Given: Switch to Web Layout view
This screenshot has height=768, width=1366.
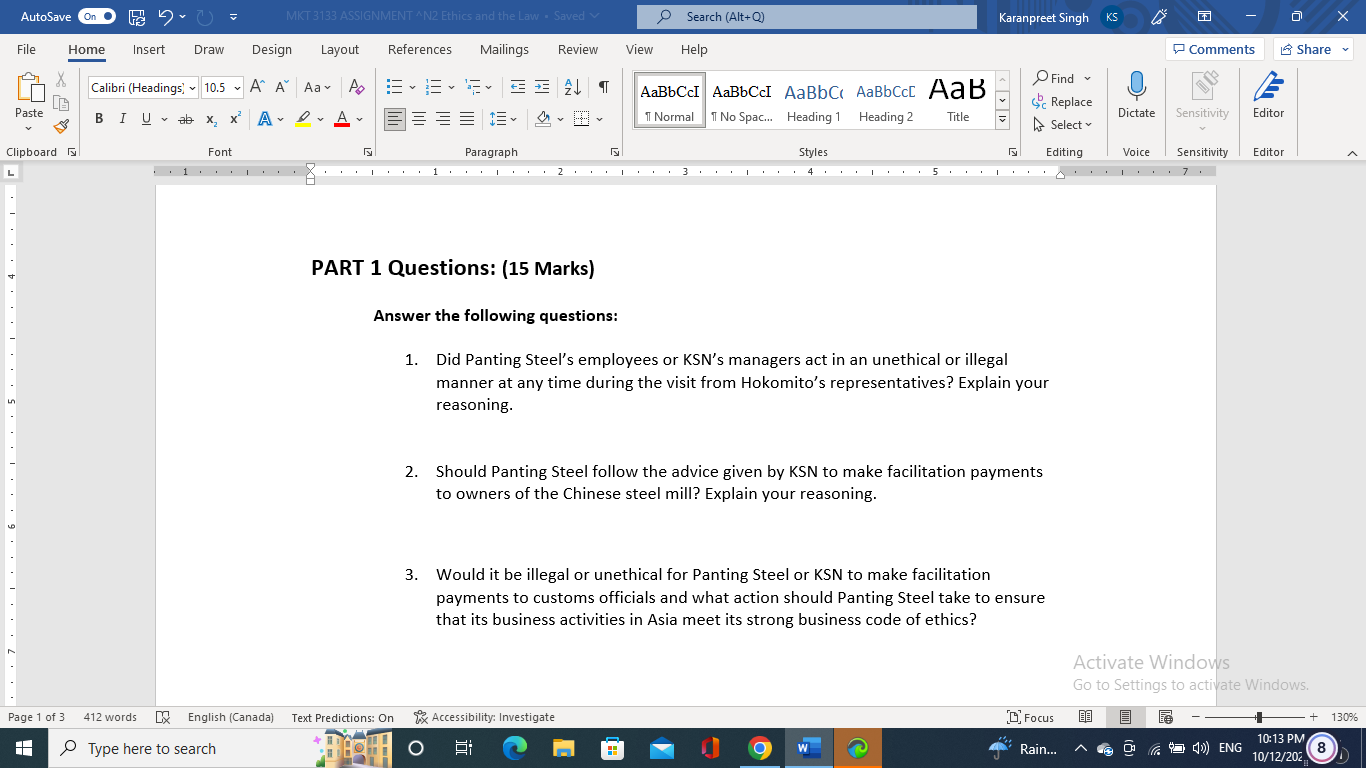Looking at the screenshot, I should pyautogui.click(x=1165, y=717).
